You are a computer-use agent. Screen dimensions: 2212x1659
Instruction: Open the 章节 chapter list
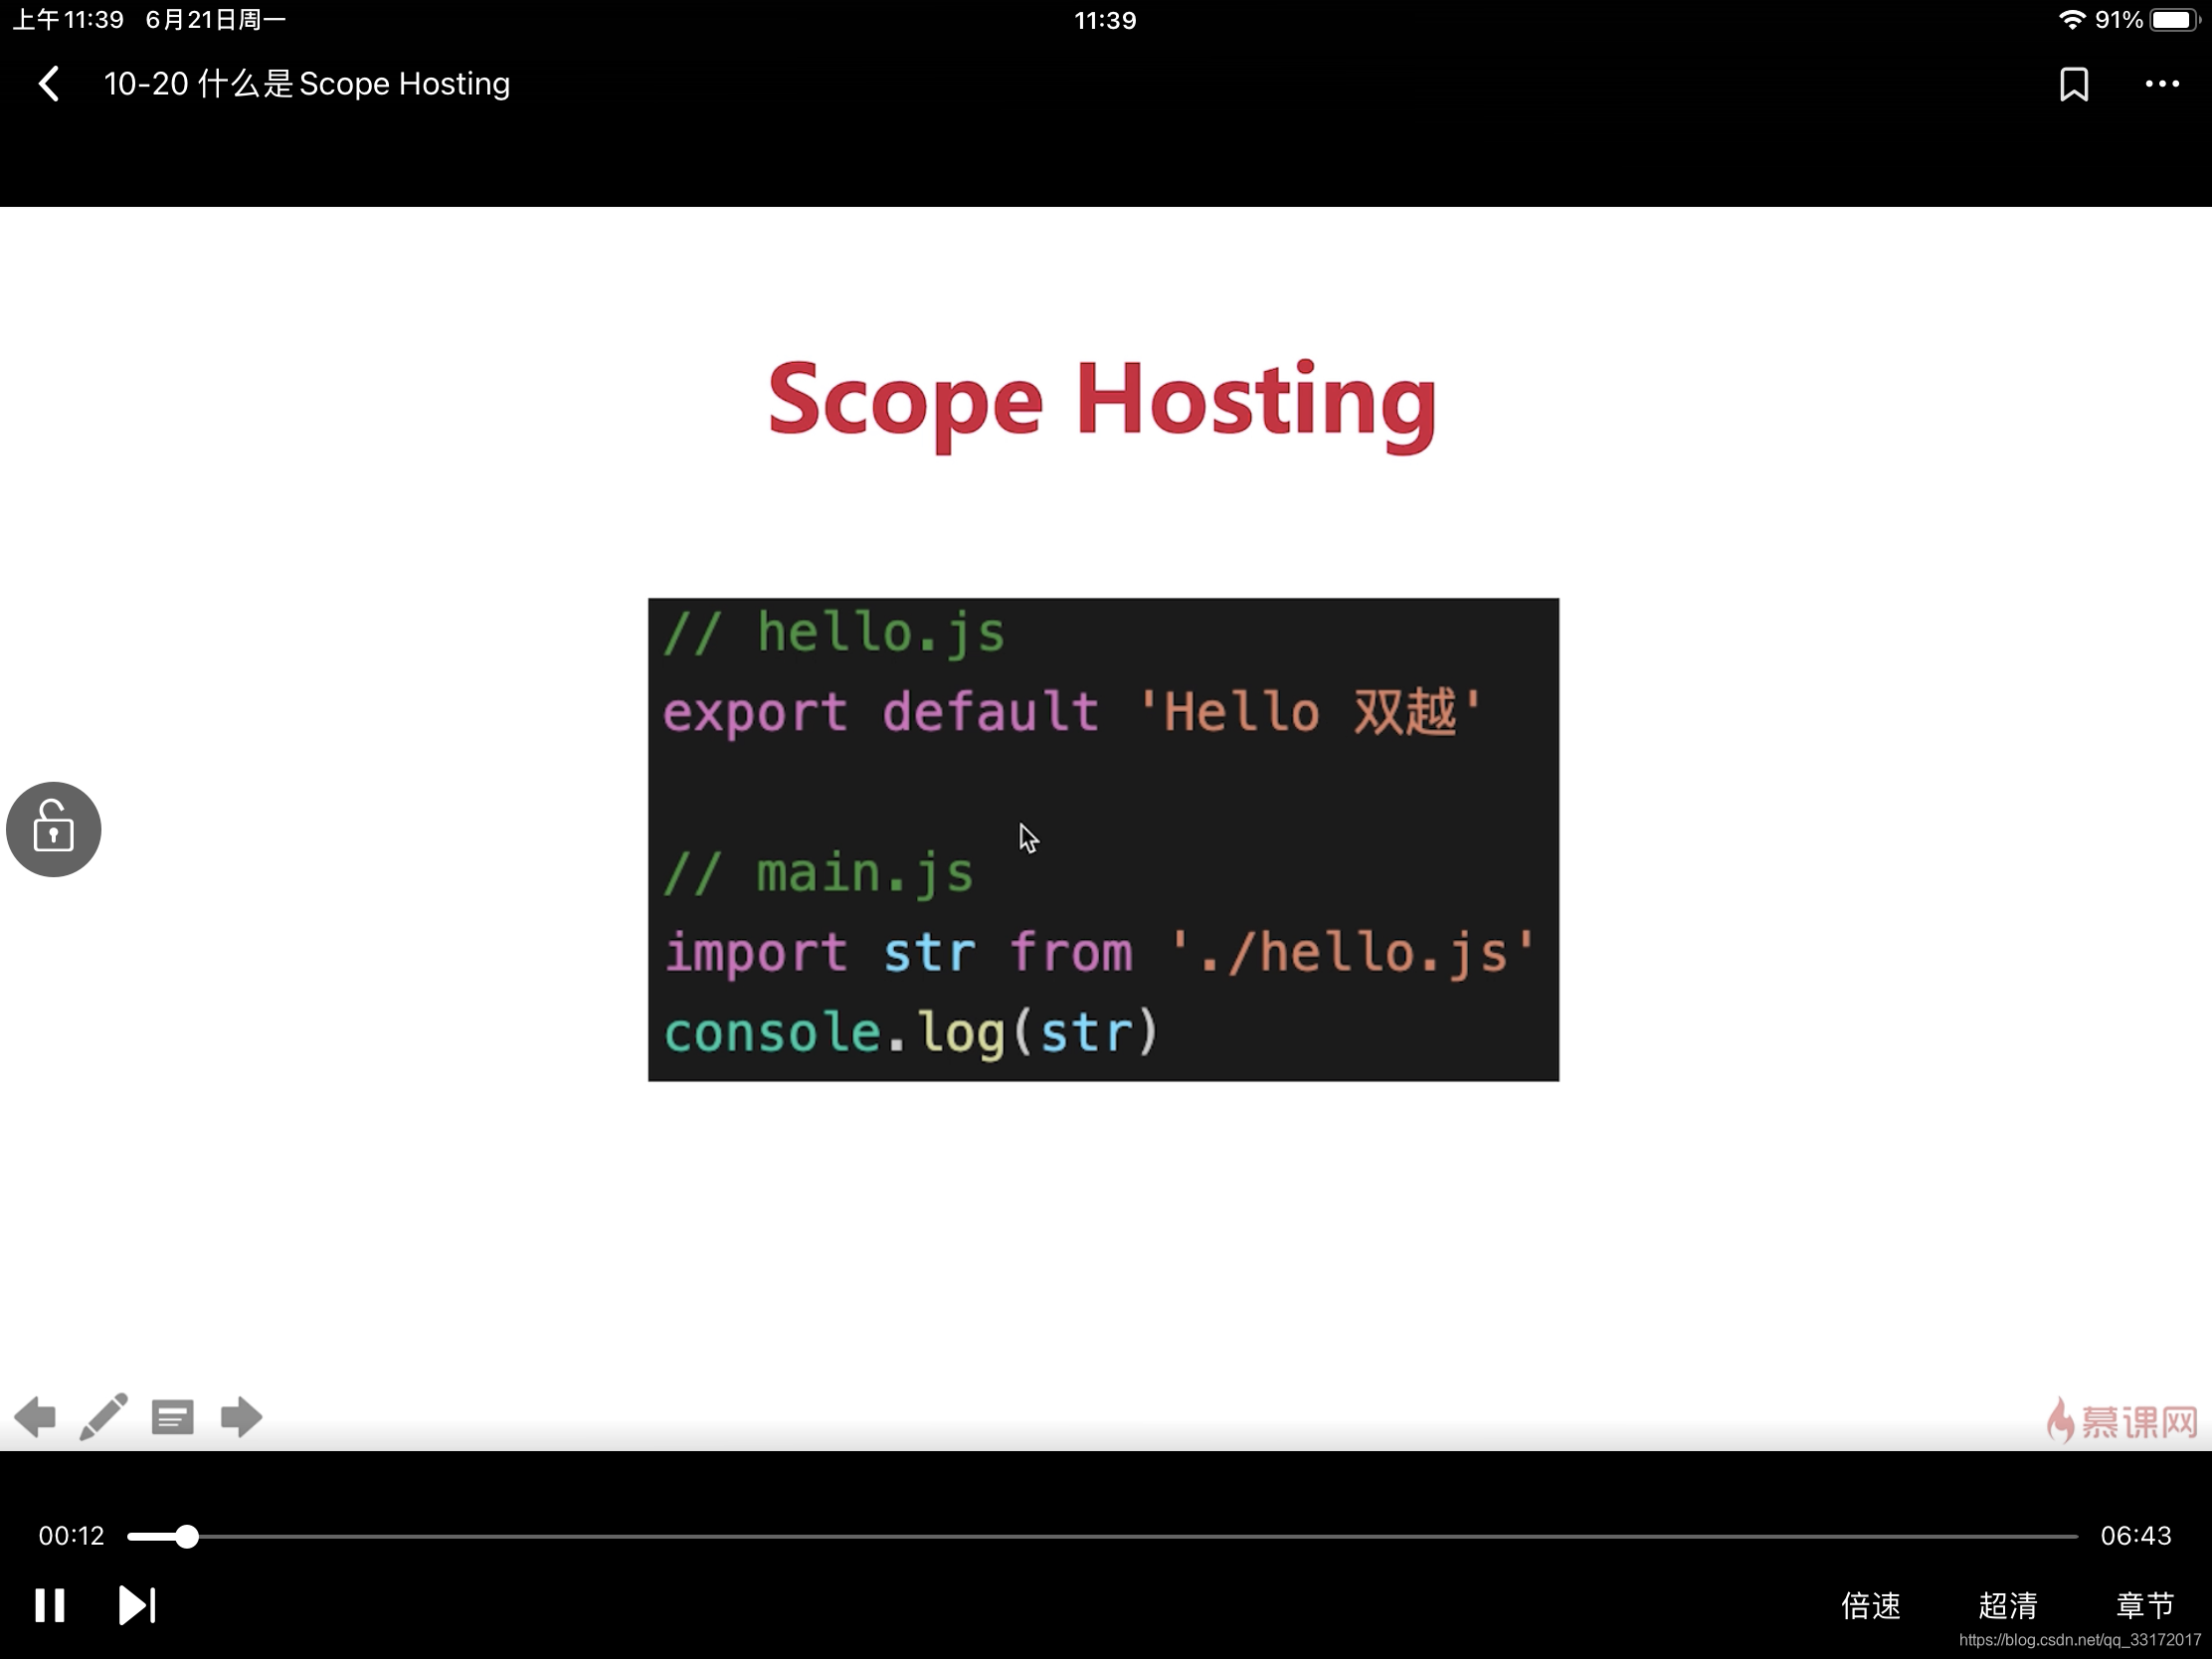pos(2145,1605)
